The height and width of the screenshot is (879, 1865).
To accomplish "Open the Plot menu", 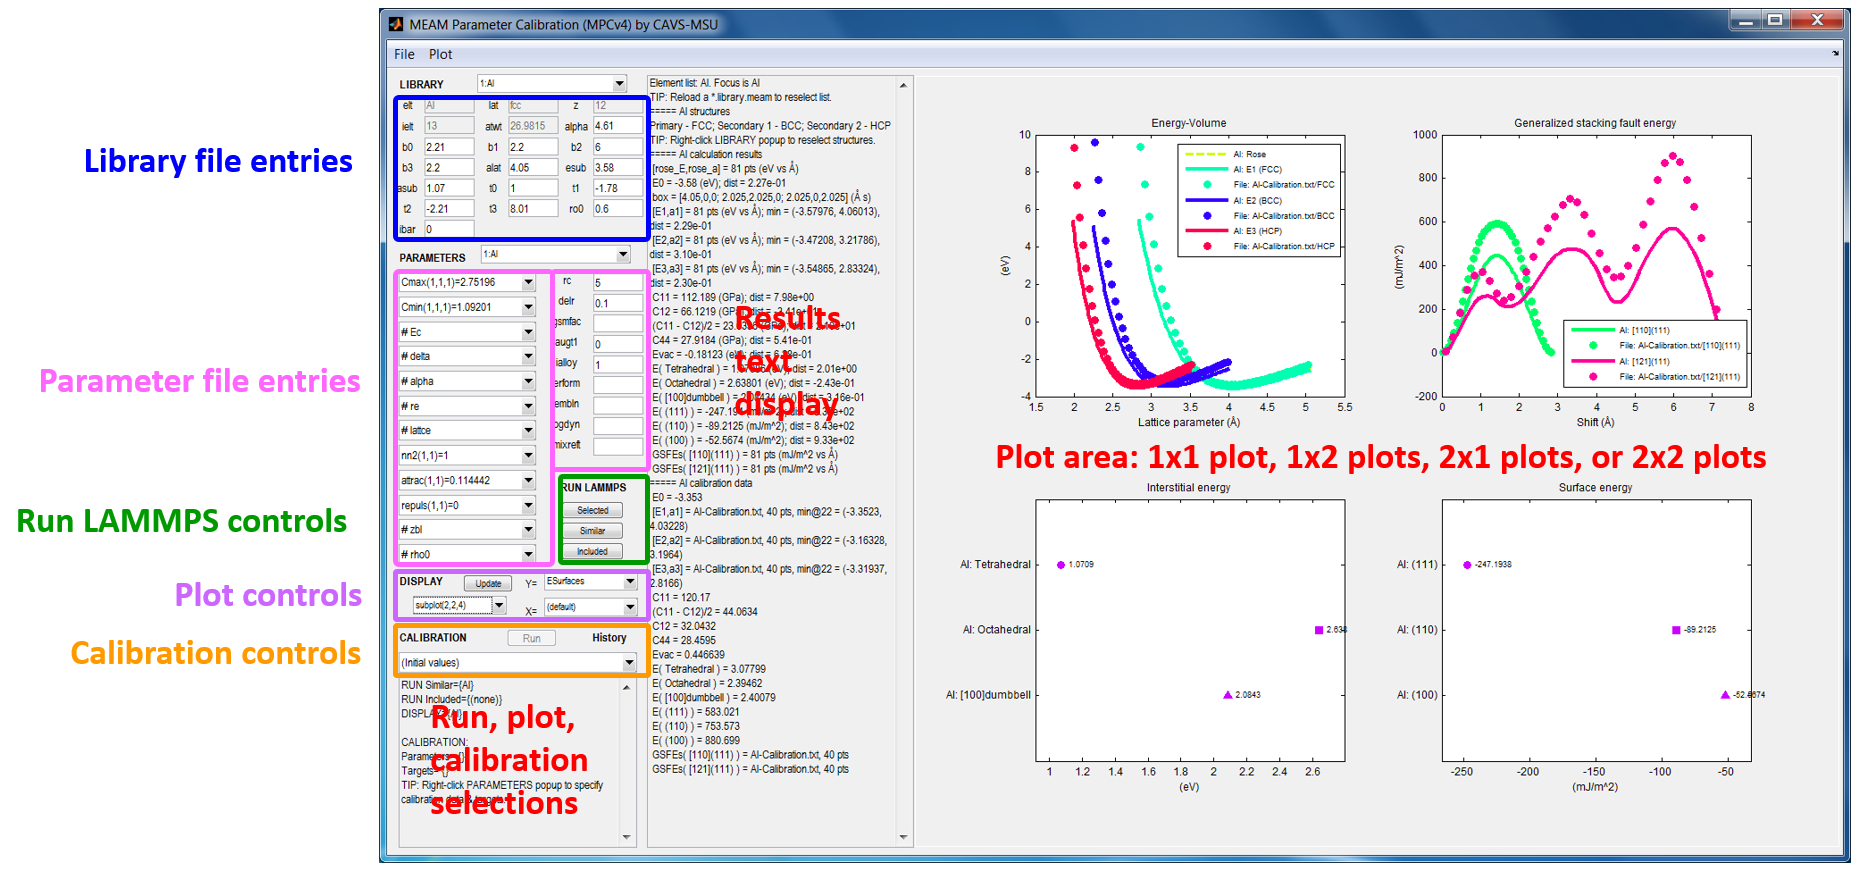I will pyautogui.click(x=440, y=54).
